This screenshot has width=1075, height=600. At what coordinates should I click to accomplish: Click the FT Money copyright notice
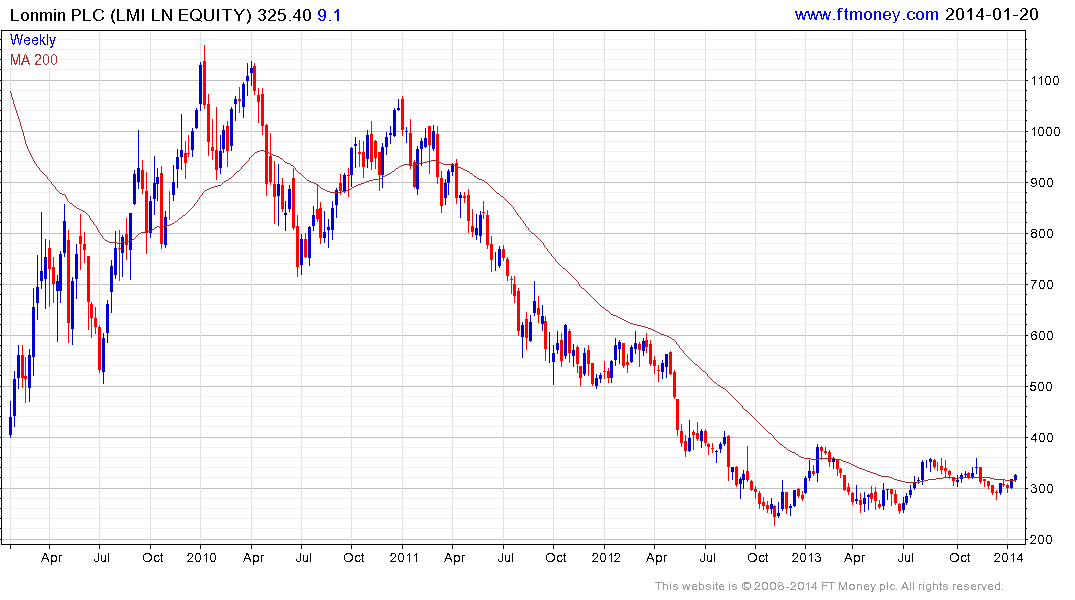coord(829,586)
